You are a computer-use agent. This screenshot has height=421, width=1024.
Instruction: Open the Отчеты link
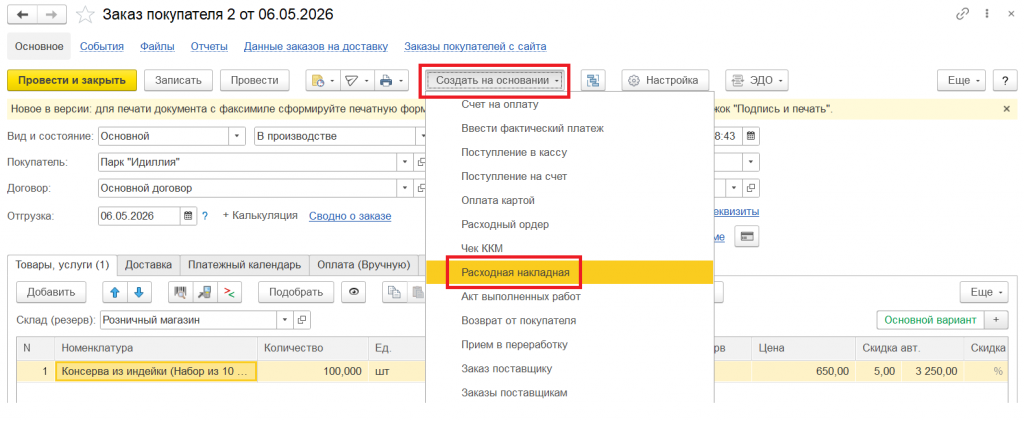209,46
